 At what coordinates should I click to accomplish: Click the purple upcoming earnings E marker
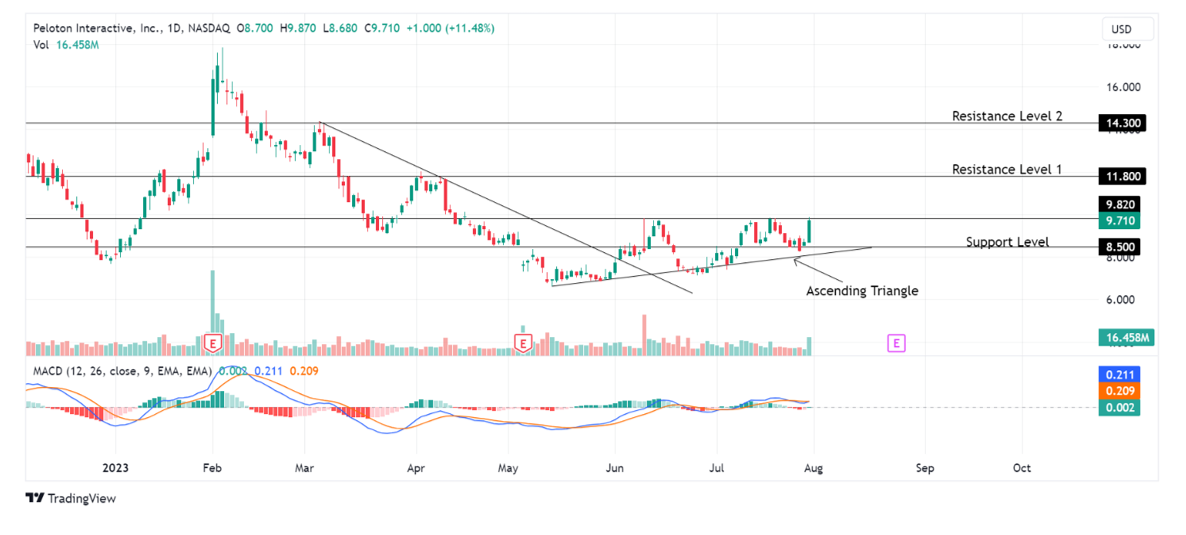pos(896,343)
